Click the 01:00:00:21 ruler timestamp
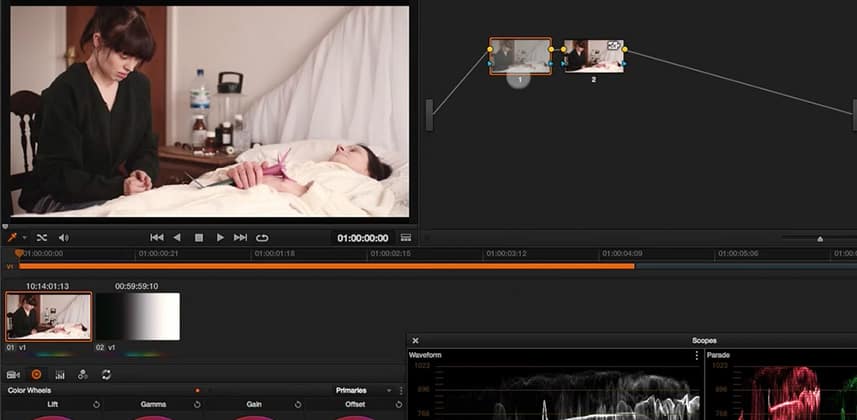This screenshot has height=420, width=857. coord(159,254)
